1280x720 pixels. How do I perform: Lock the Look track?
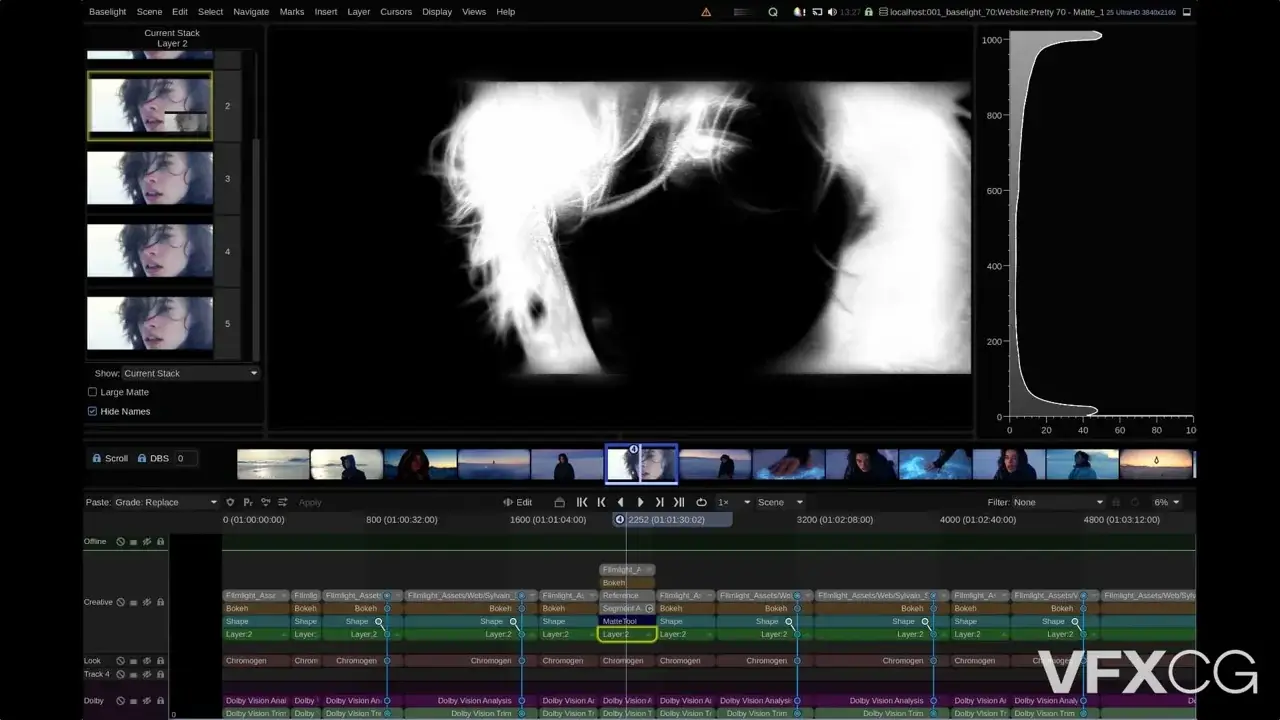(160, 661)
